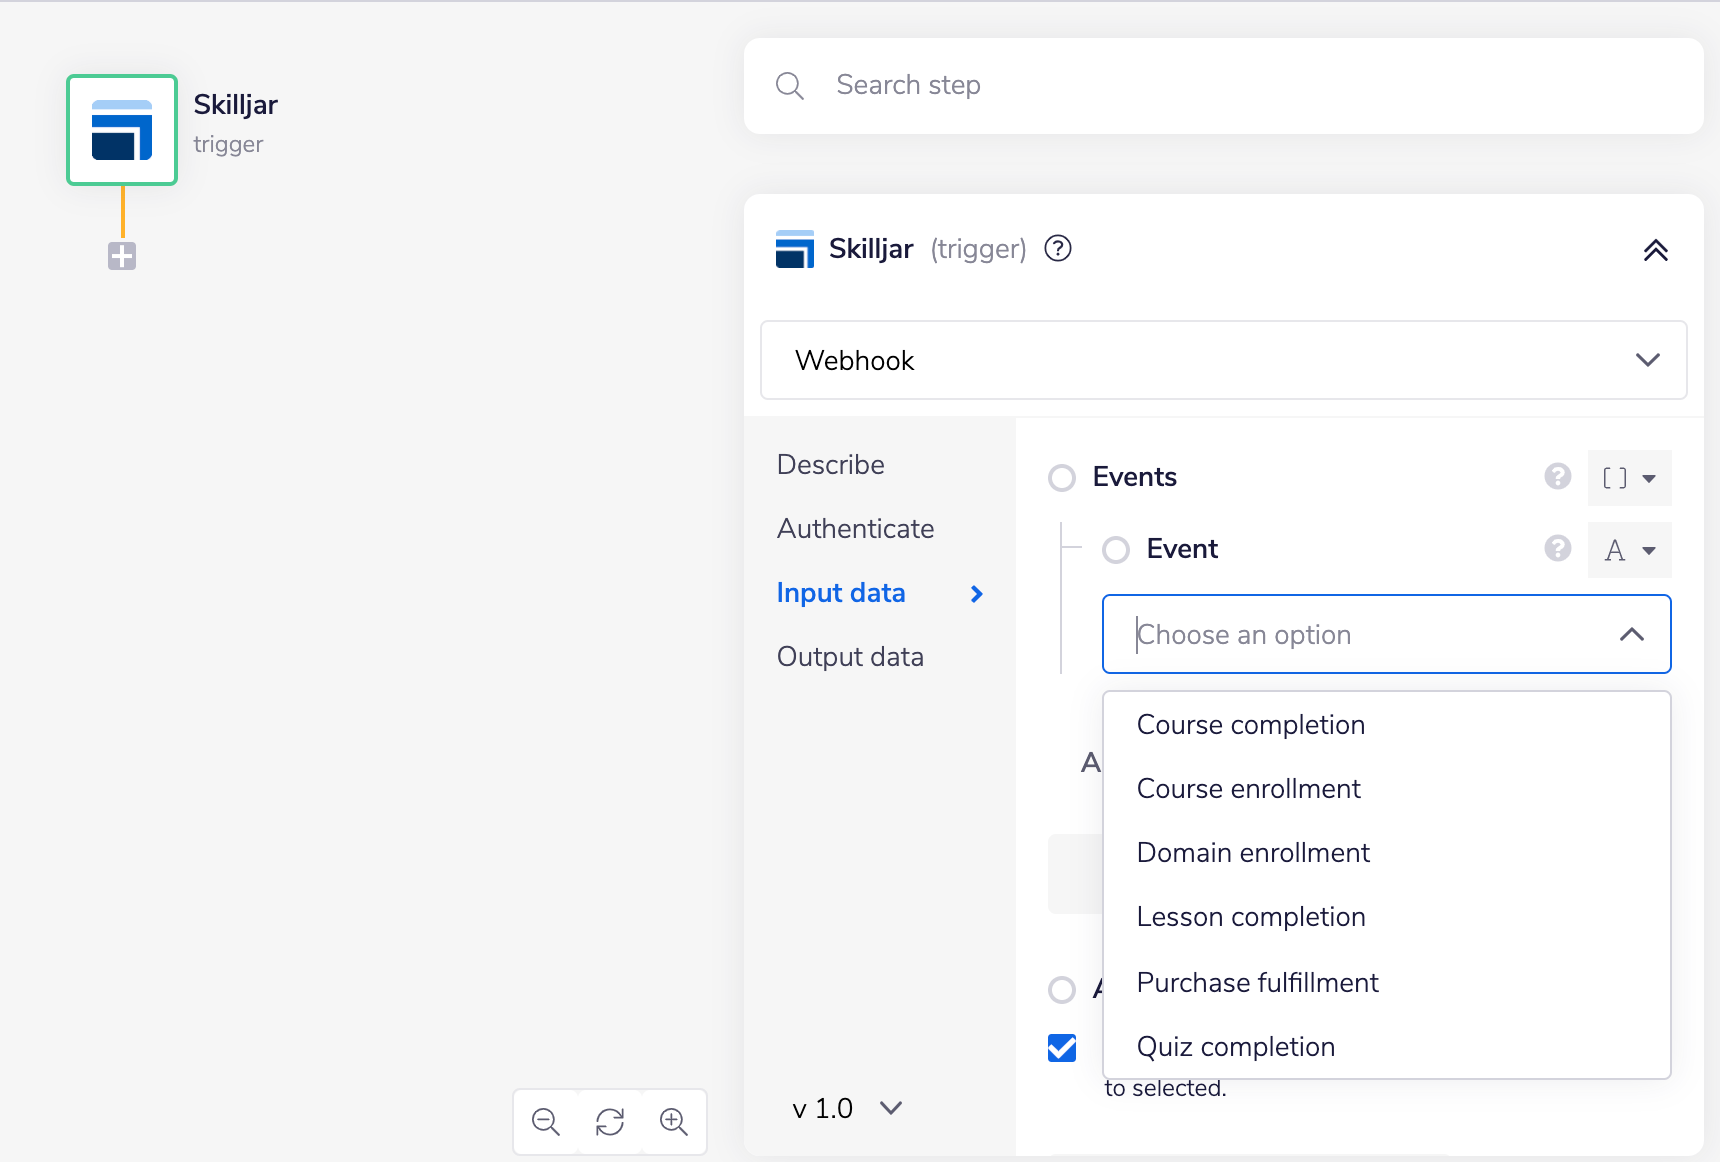
Task: Add a step with the plus icon below Skilljar
Action: point(122,256)
